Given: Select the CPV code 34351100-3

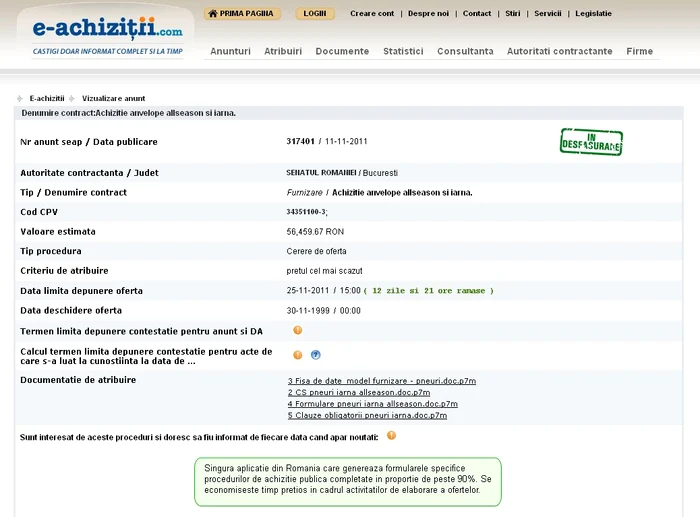Looking at the screenshot, I should point(307,212).
